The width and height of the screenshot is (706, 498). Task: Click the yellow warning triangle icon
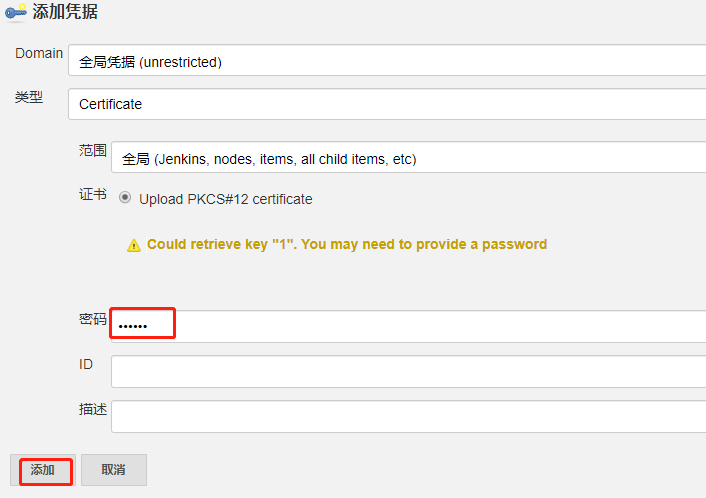point(134,245)
